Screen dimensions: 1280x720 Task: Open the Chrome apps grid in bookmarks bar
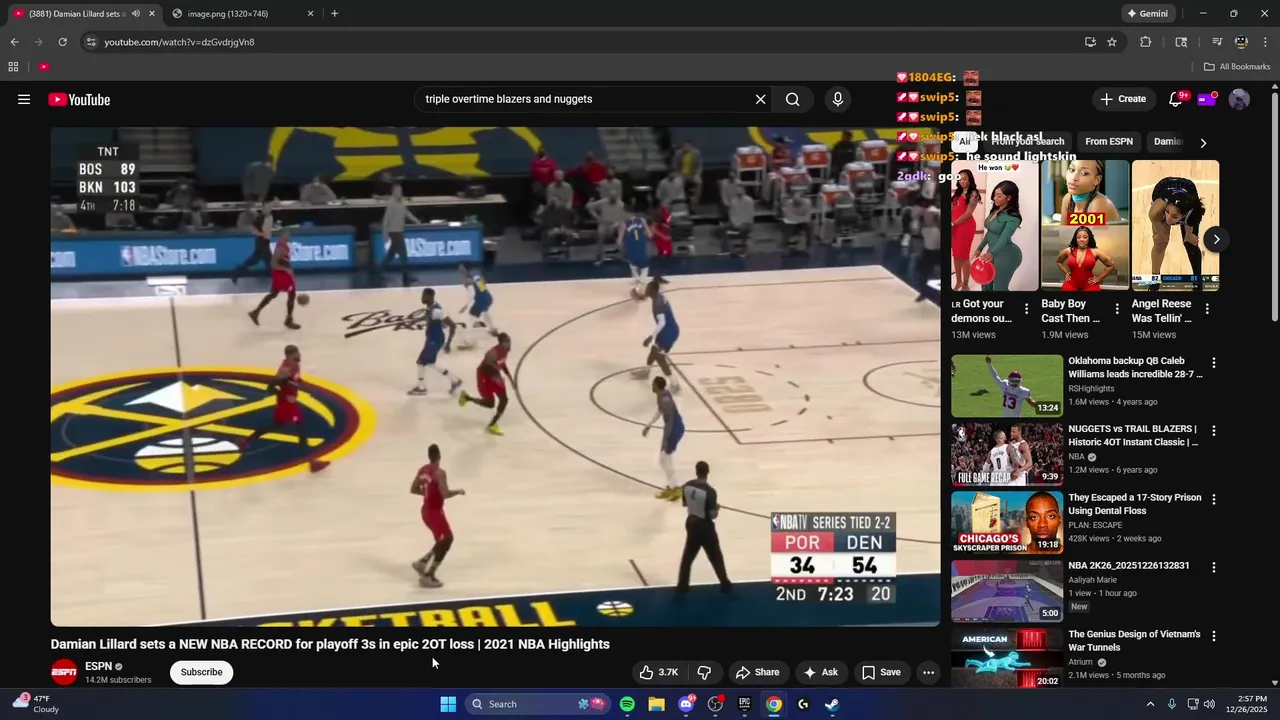[13, 67]
